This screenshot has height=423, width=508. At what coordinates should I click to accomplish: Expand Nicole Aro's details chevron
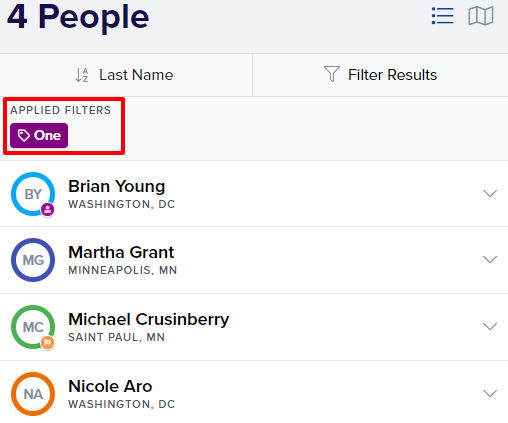tap(490, 393)
